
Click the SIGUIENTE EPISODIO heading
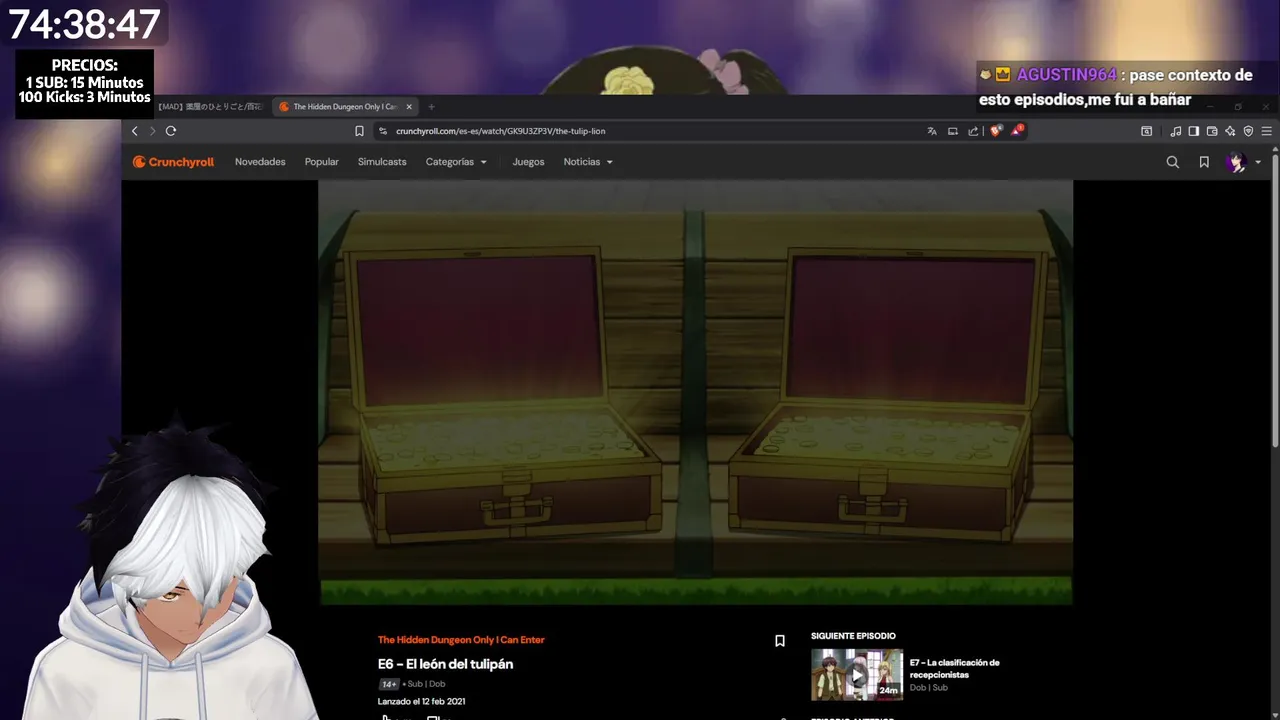tap(853, 636)
